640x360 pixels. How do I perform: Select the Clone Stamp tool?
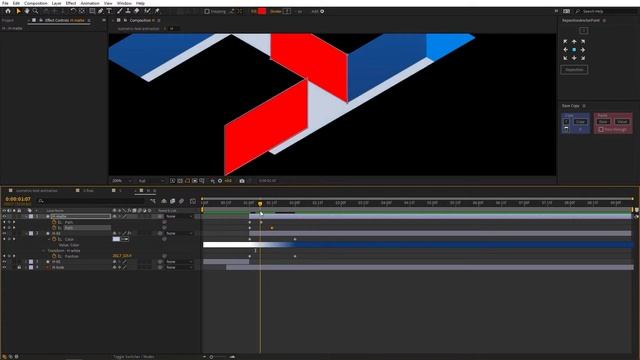pos(128,11)
